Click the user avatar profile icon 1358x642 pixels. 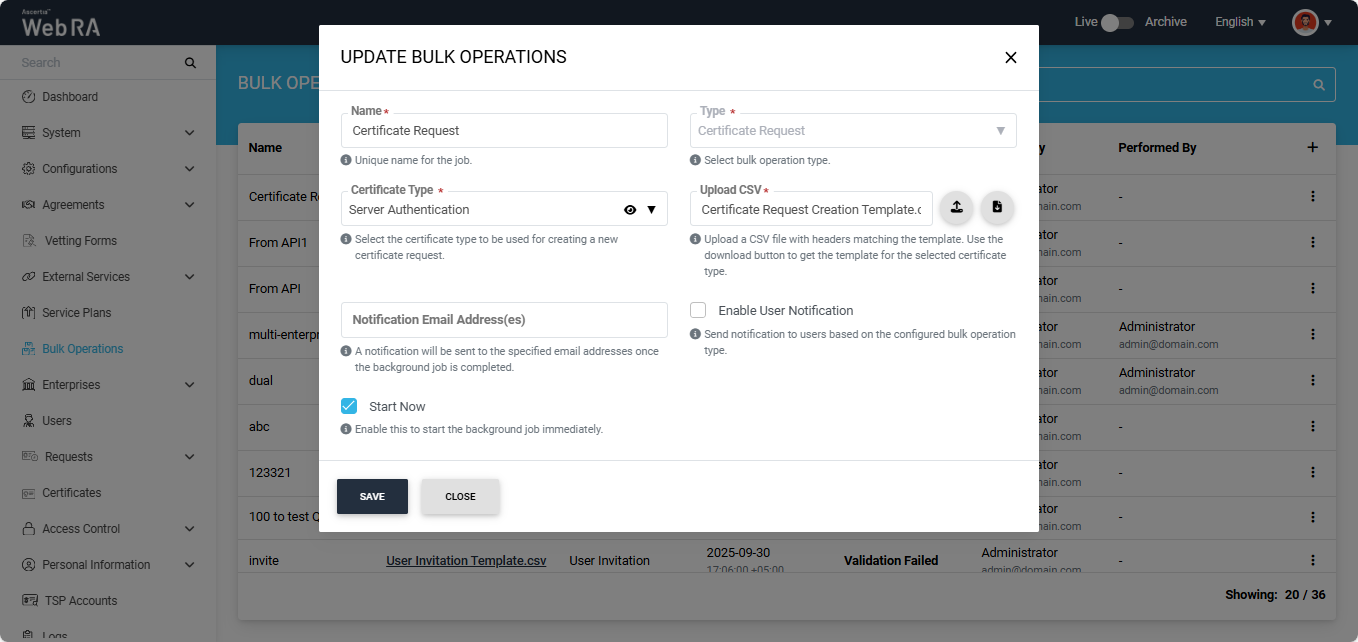coord(1305,22)
